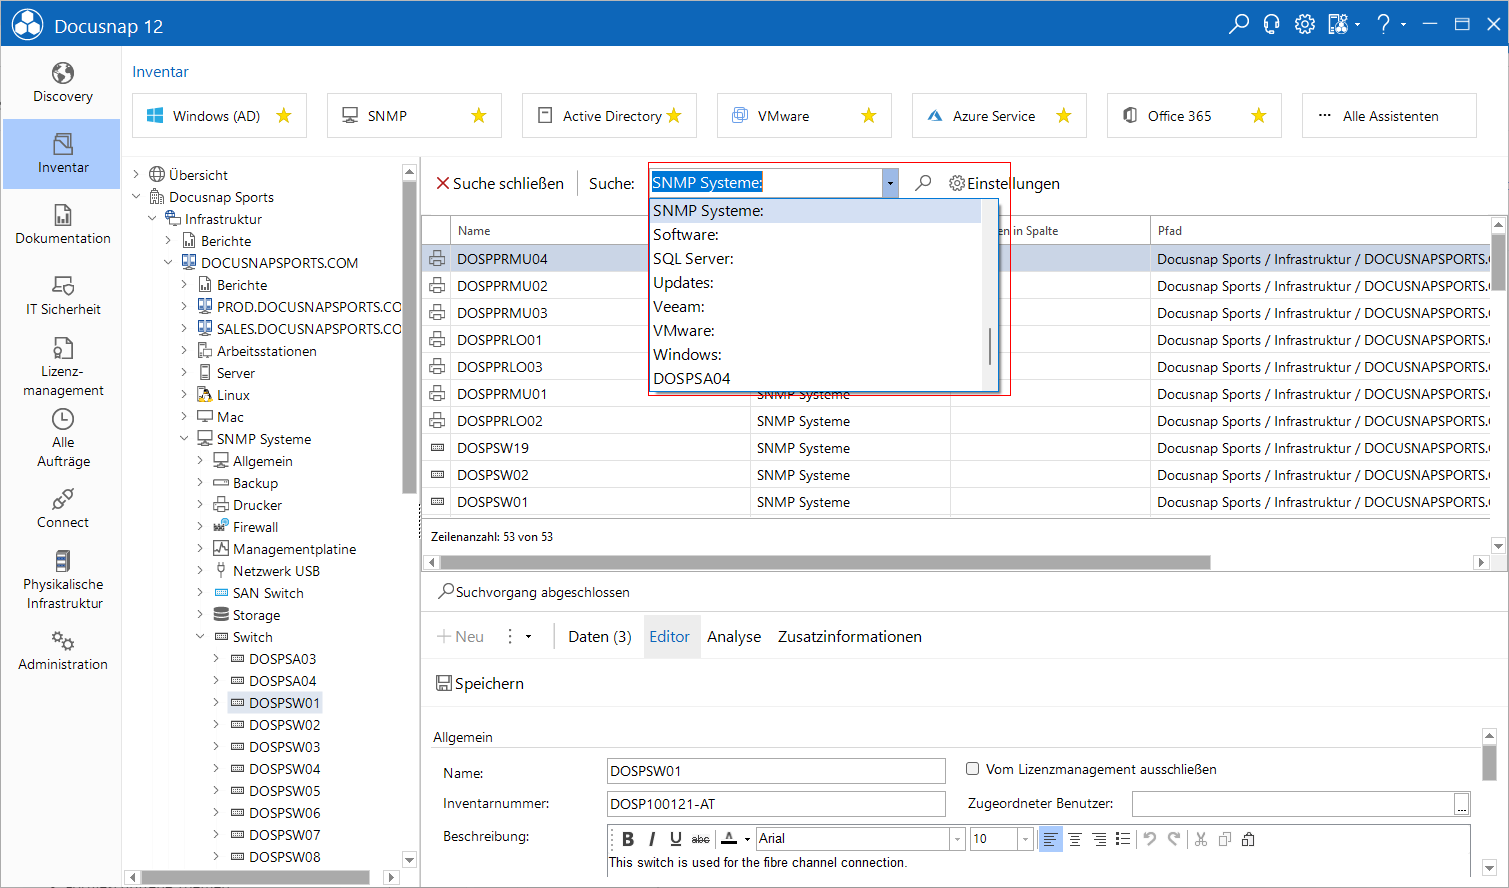Viewport: 1509px width, 888px height.
Task: Apply underline in the description toolbar
Action: tap(676, 839)
